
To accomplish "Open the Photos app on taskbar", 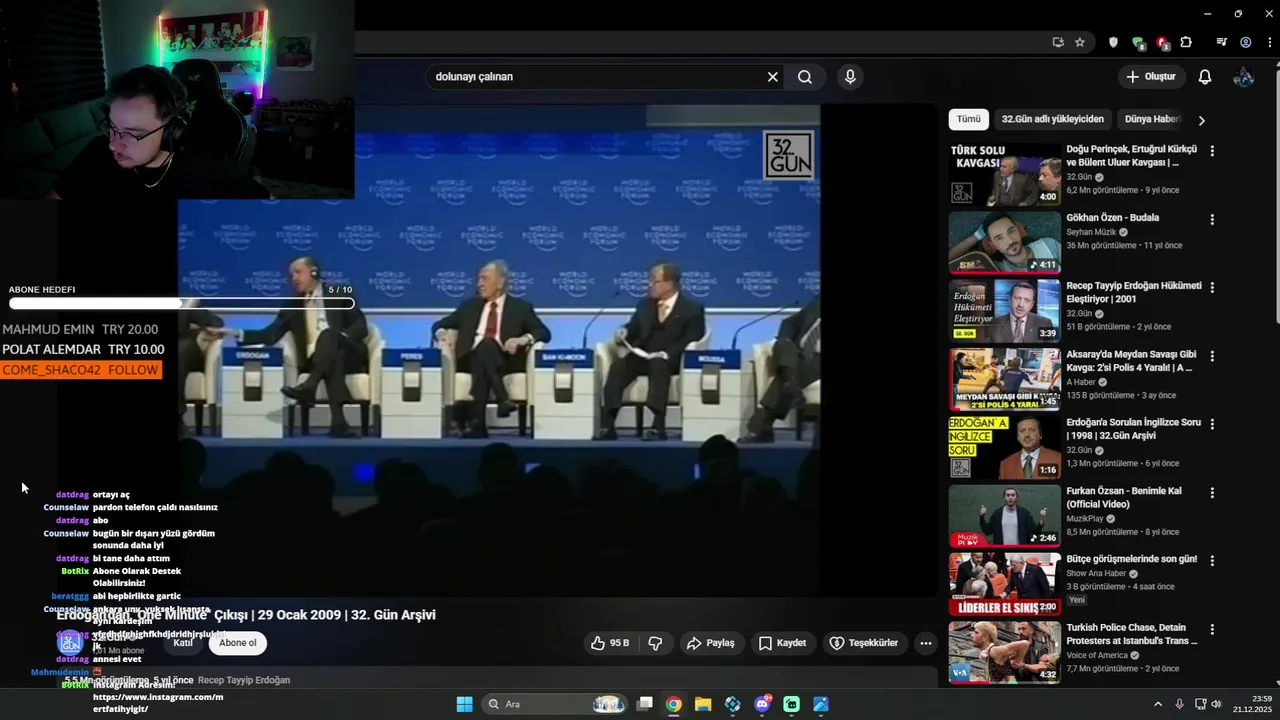I will pyautogui.click(x=821, y=704).
